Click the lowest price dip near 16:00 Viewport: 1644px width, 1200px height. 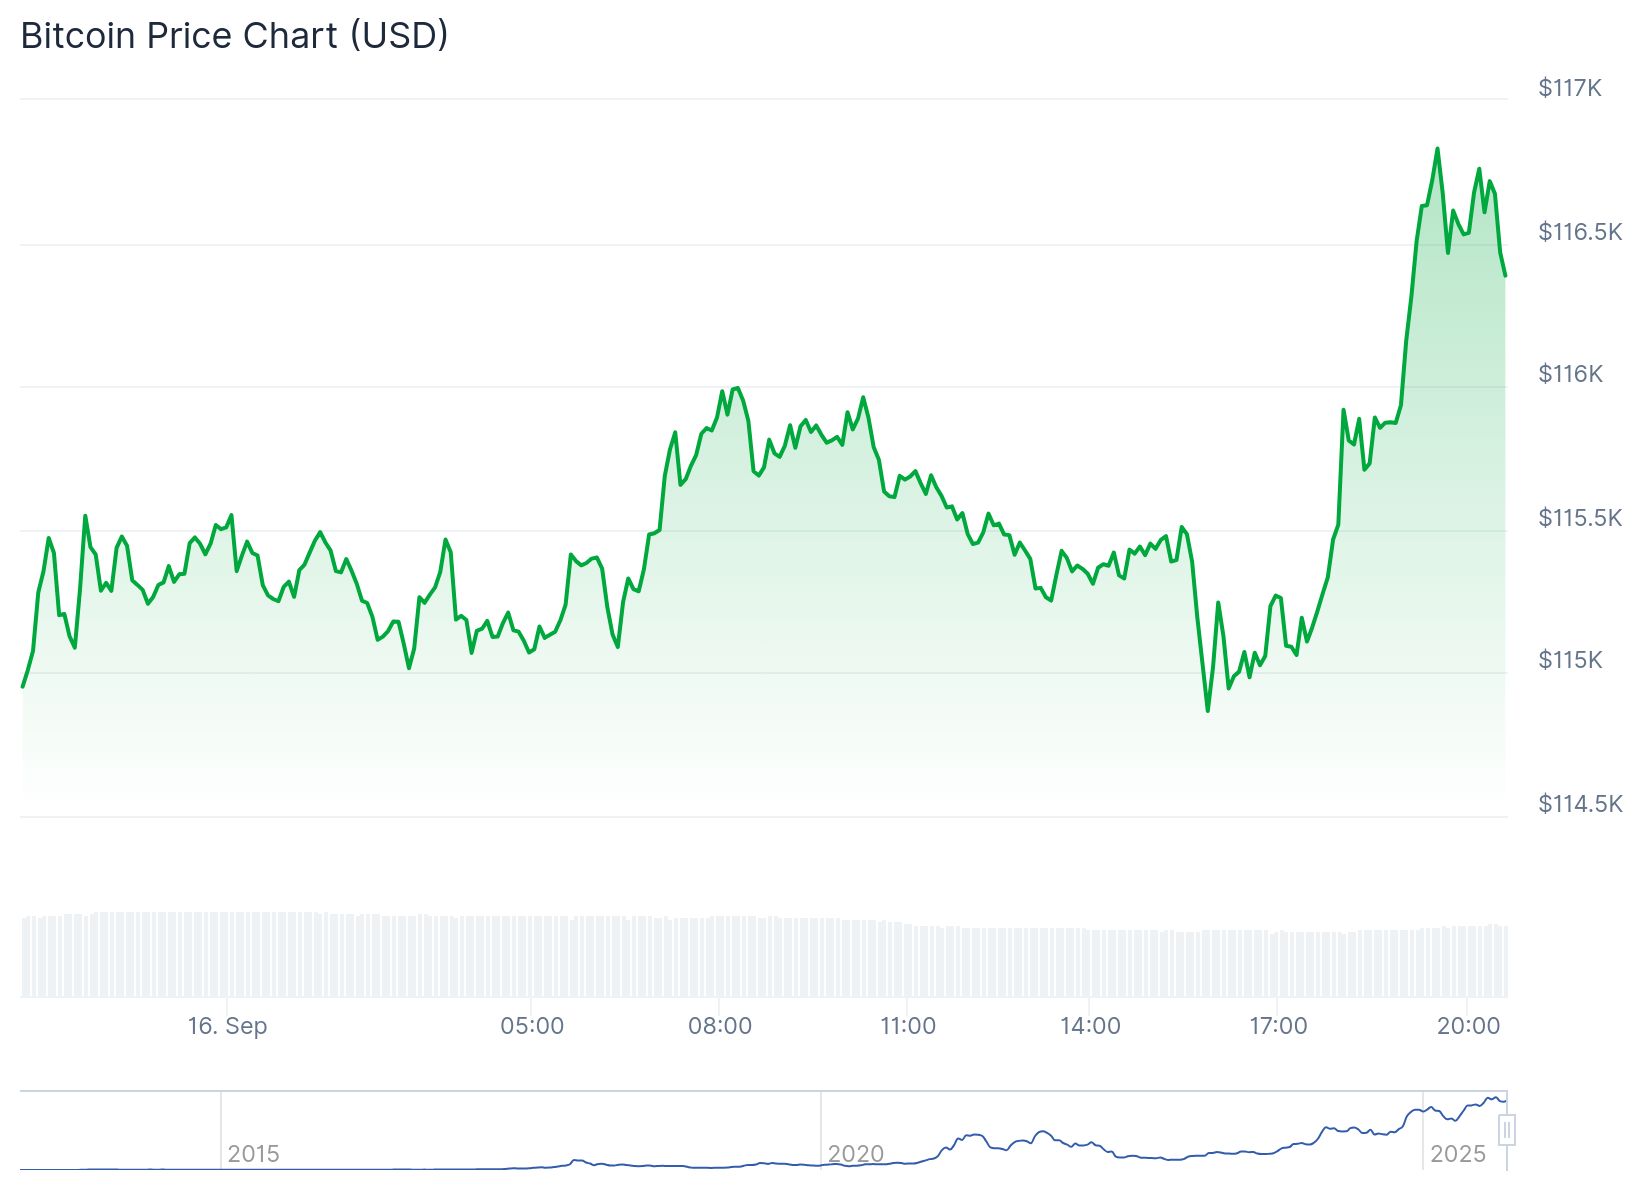click(1208, 710)
